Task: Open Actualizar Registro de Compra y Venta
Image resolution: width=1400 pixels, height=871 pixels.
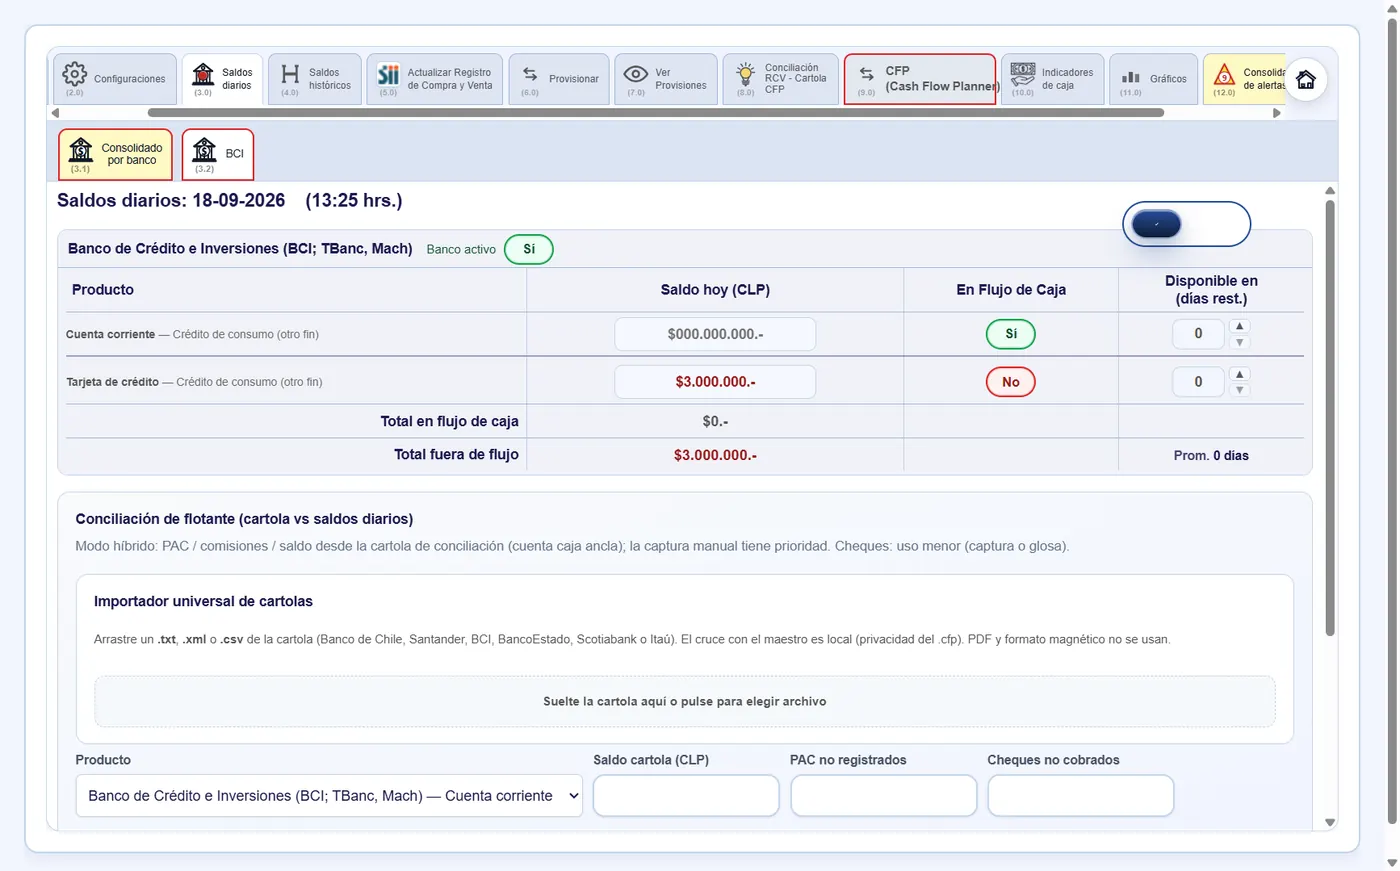Action: pos(435,79)
